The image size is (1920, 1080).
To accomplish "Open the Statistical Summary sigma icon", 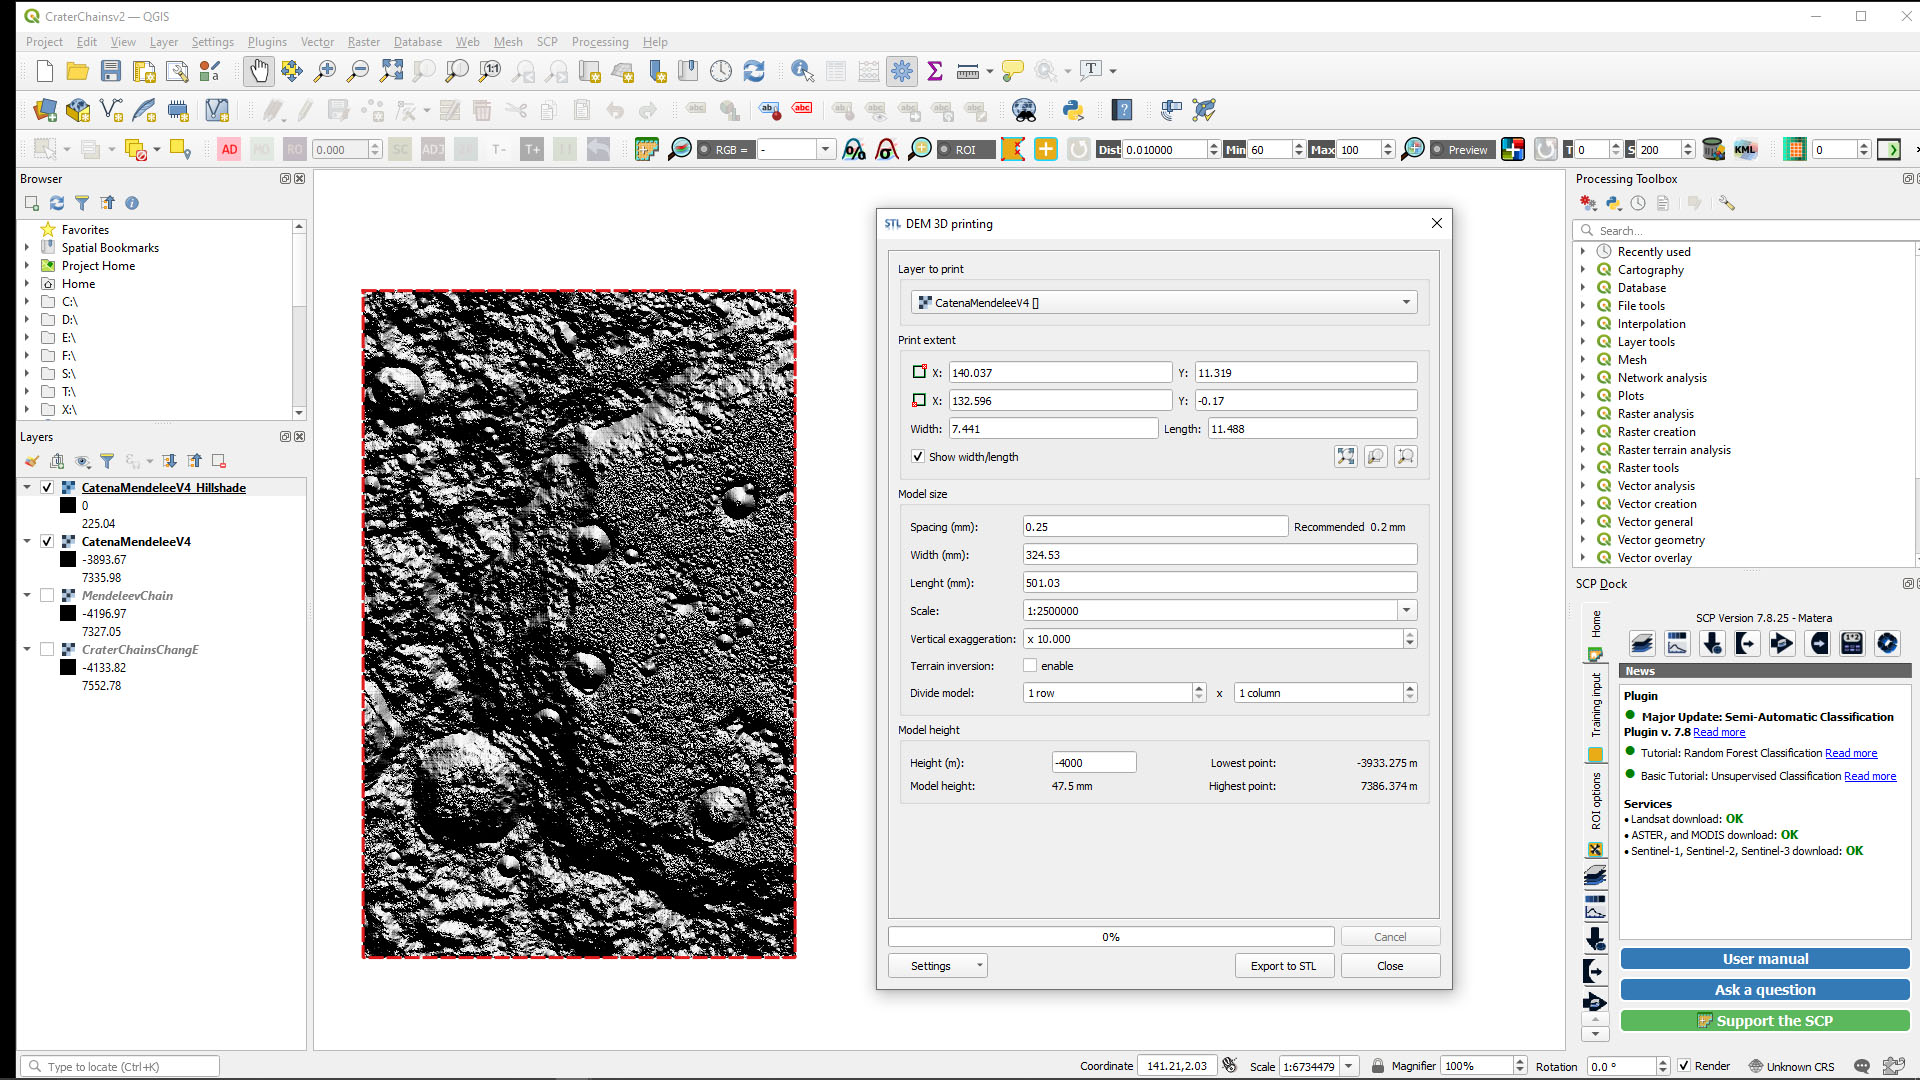I will click(x=935, y=71).
